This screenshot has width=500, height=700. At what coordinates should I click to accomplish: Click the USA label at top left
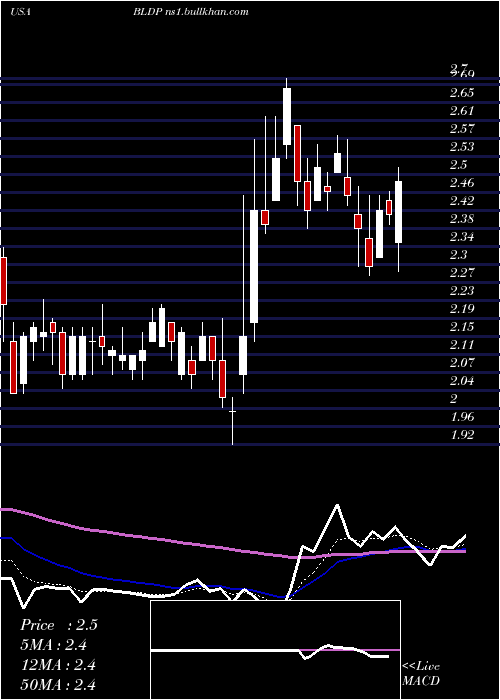pos(20,12)
